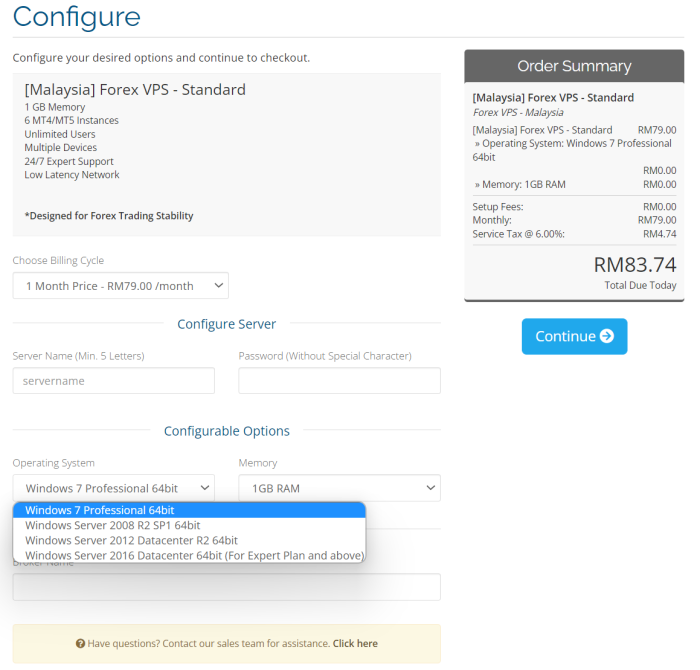Click the Service Tax @ 6.00% line
This screenshot has width=700, height=670.
[518, 234]
